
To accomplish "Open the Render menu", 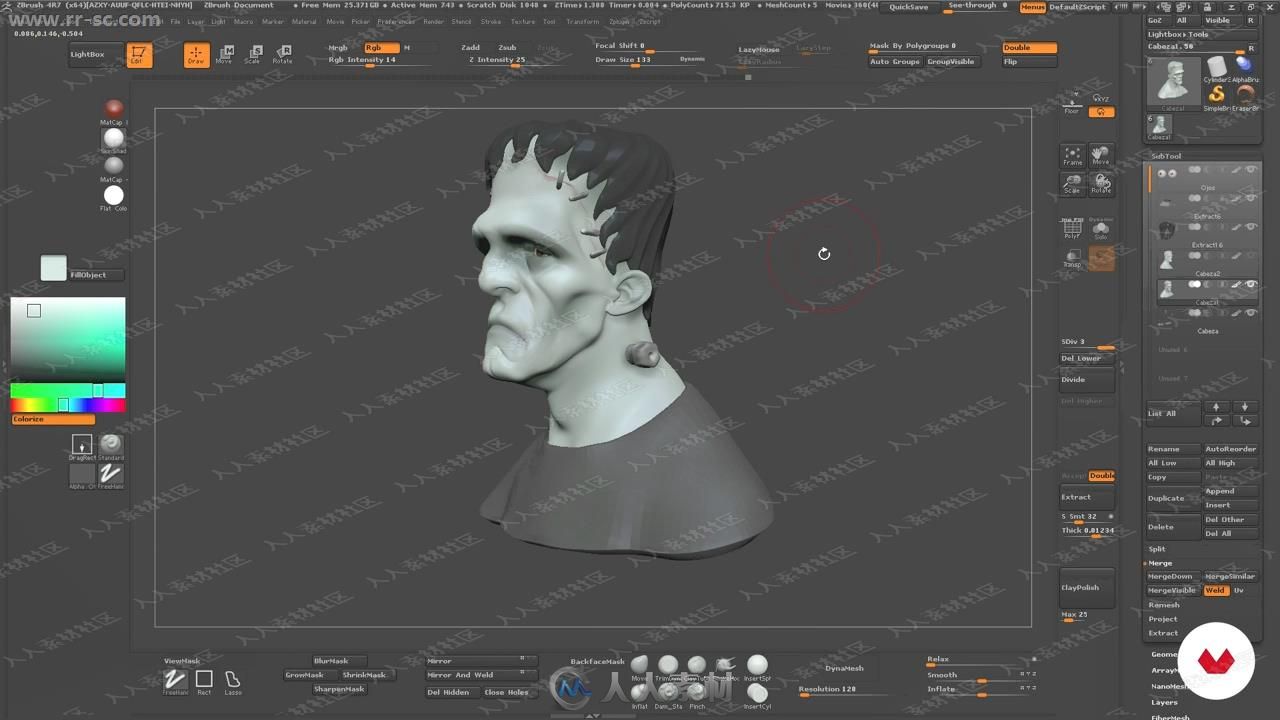I will pyautogui.click(x=433, y=21).
